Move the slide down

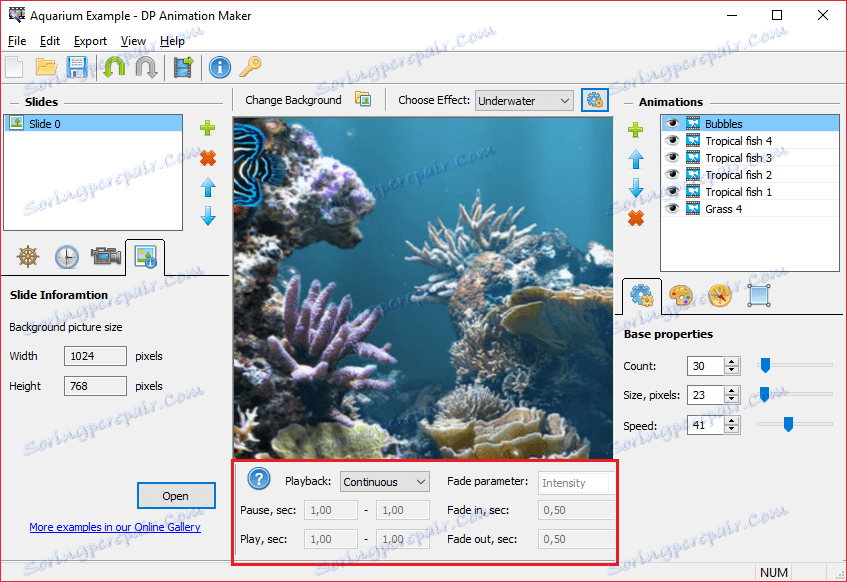(208, 216)
